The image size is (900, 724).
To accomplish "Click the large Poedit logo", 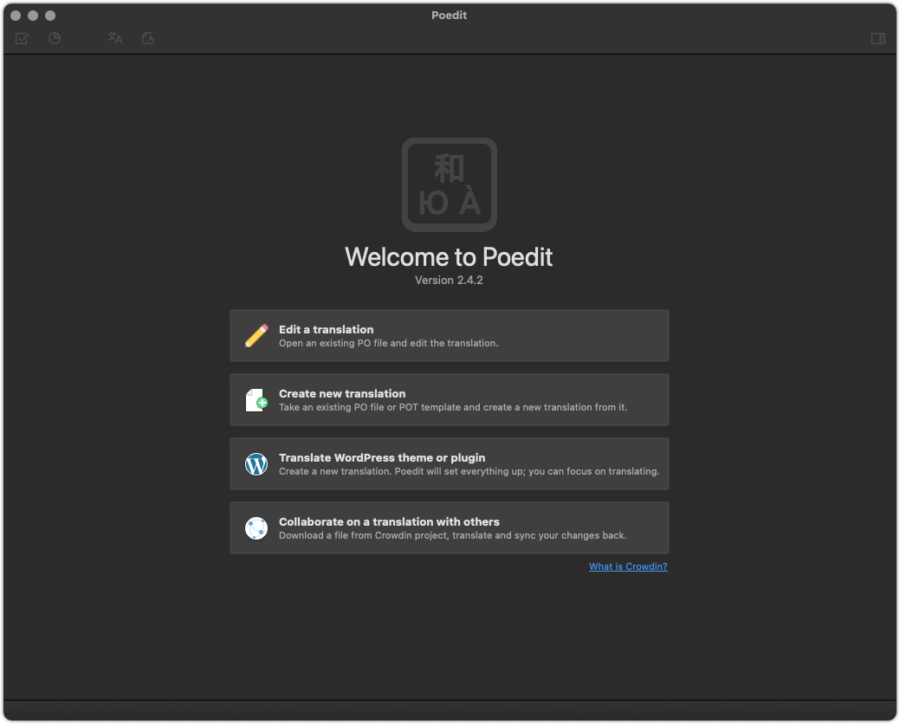I will pyautogui.click(x=449, y=185).
